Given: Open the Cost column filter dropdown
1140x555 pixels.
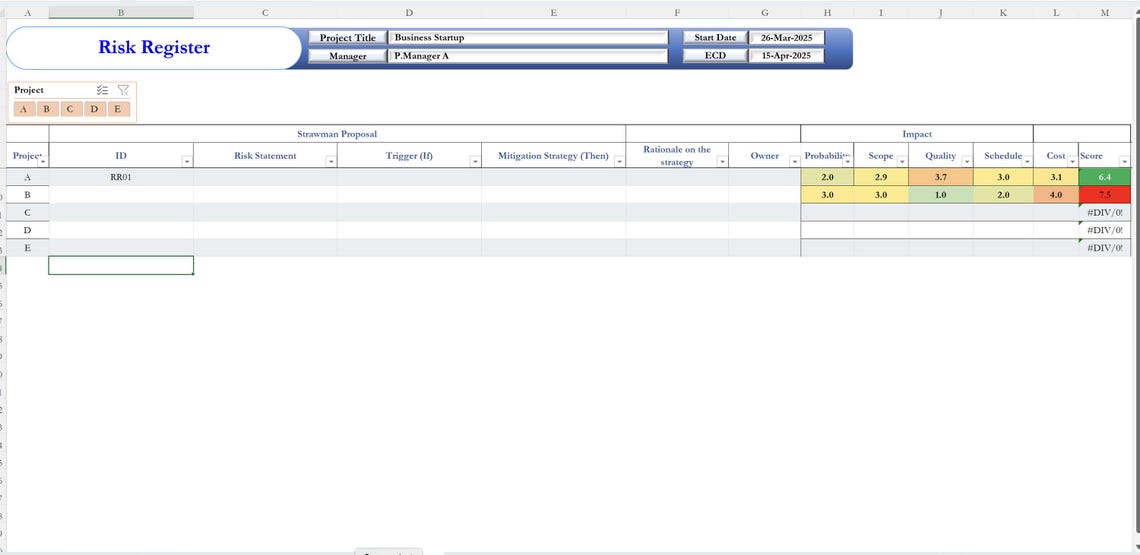Looking at the screenshot, I should point(1072,161).
